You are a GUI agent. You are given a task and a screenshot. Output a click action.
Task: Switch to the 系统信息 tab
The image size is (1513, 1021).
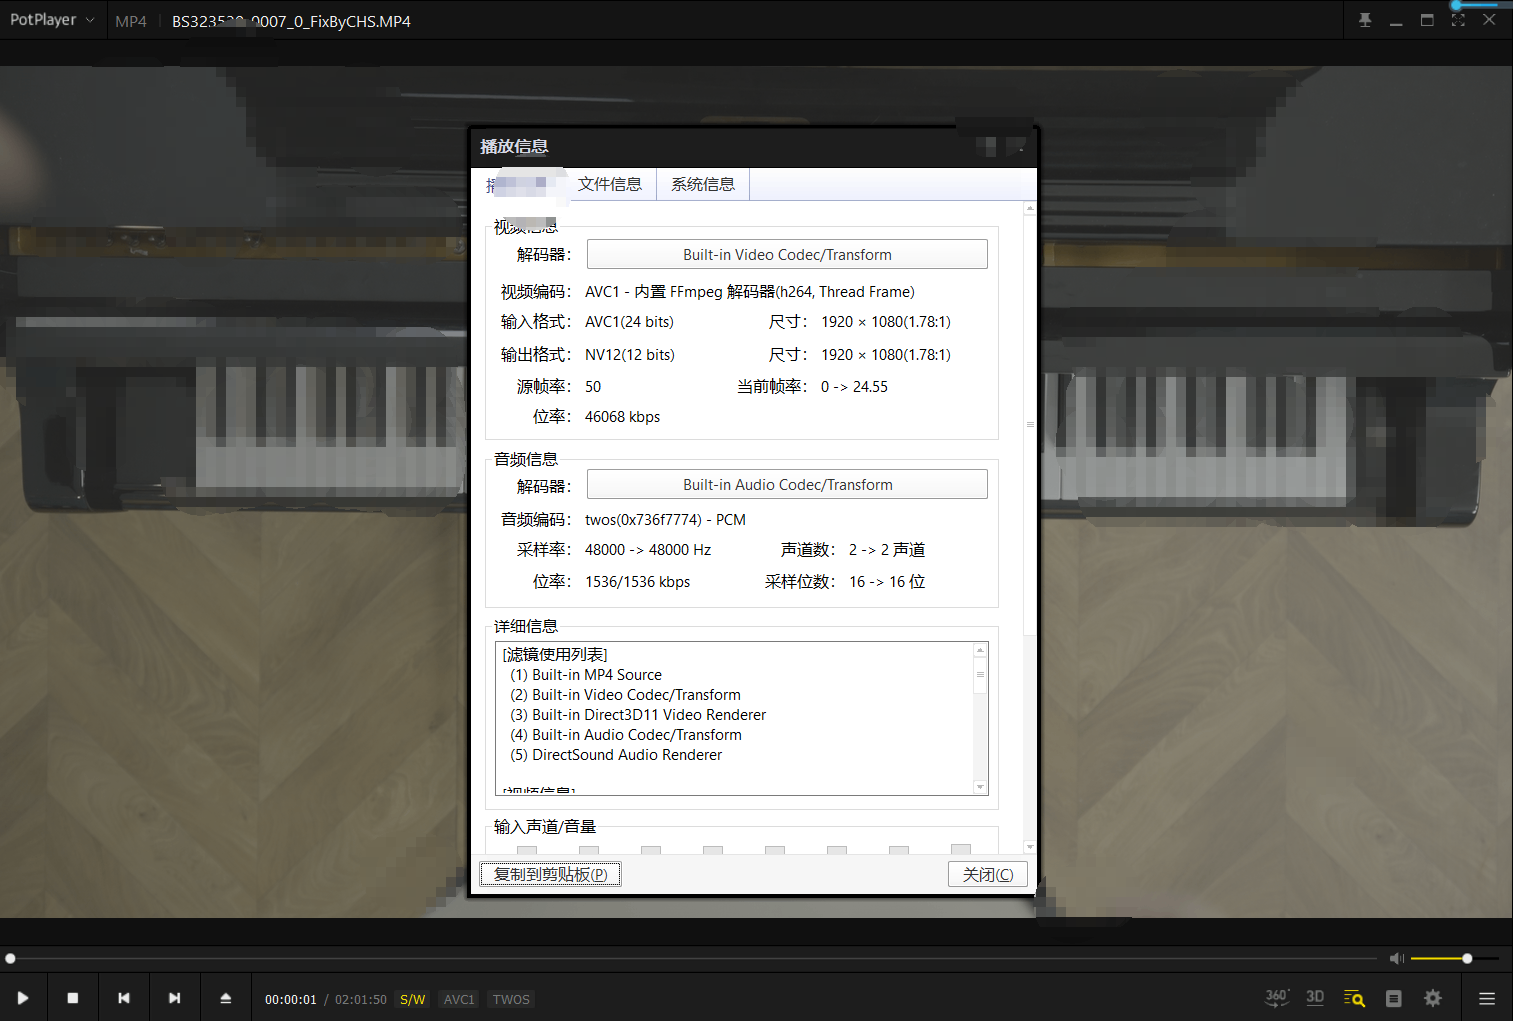[703, 184]
